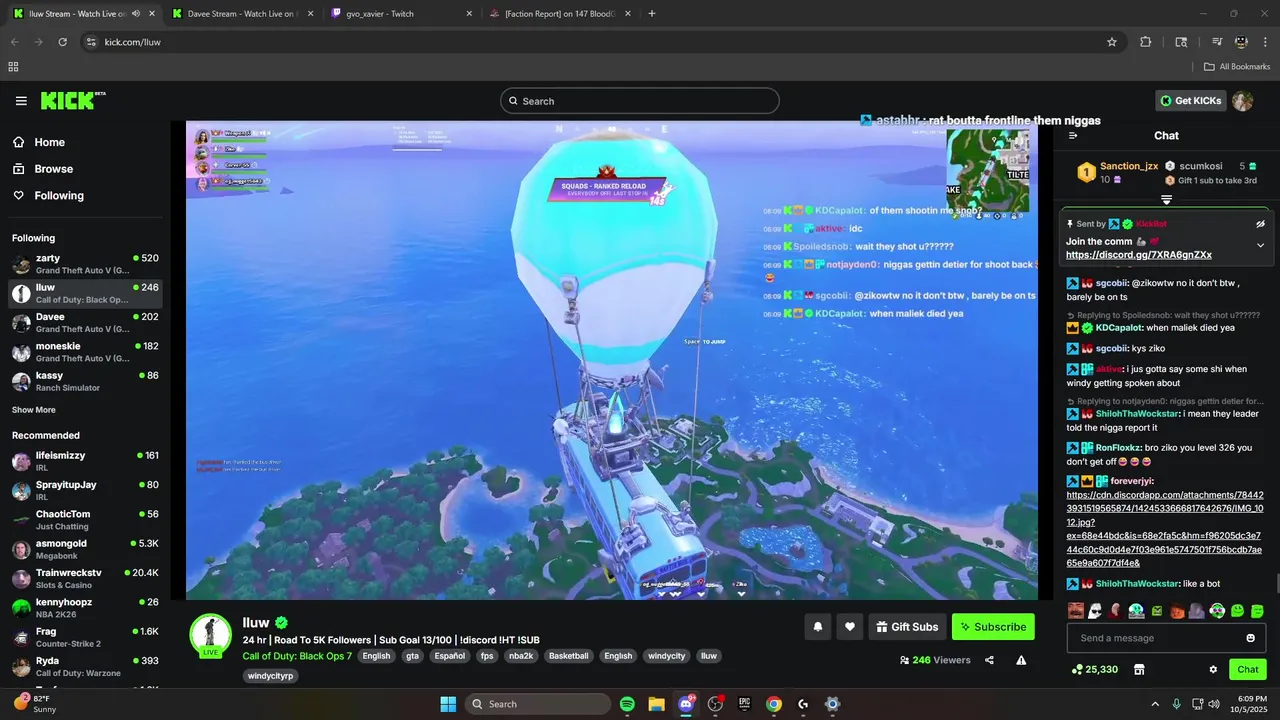Click the green Chat send button
Image resolution: width=1280 pixels, height=720 pixels.
[1248, 669]
